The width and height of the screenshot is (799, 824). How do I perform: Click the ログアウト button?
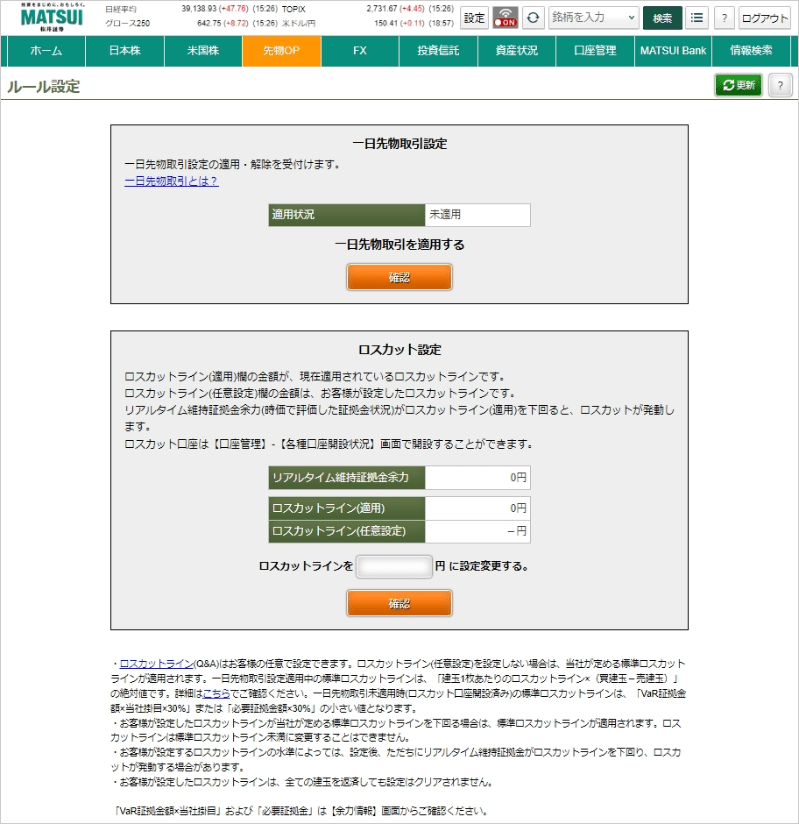pos(764,18)
